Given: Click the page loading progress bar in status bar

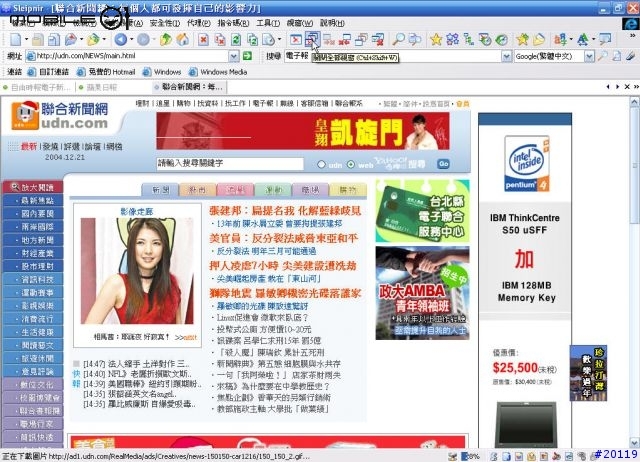Looking at the screenshot, I should click(470, 456).
